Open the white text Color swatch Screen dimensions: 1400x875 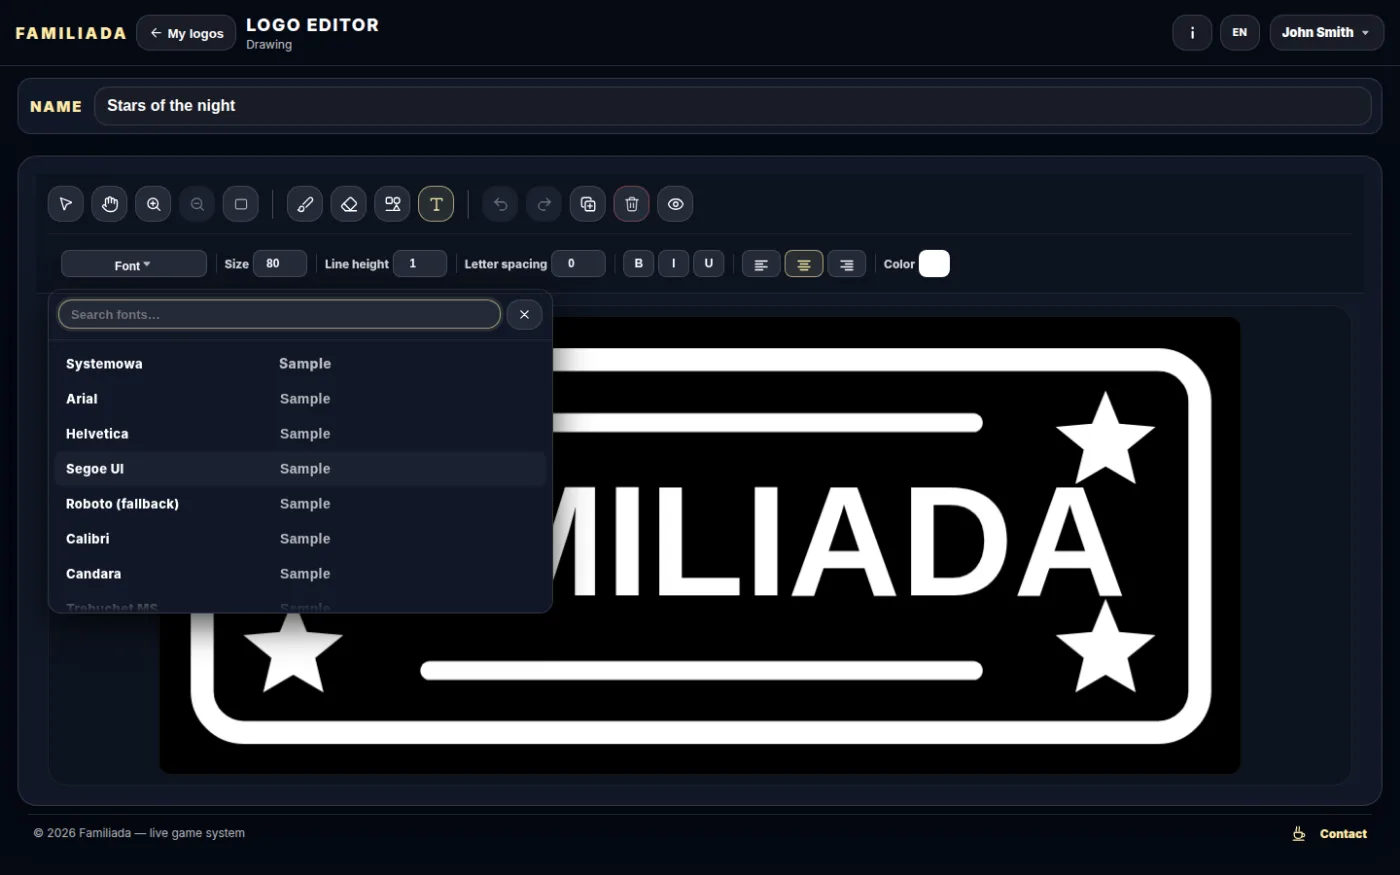pos(934,264)
